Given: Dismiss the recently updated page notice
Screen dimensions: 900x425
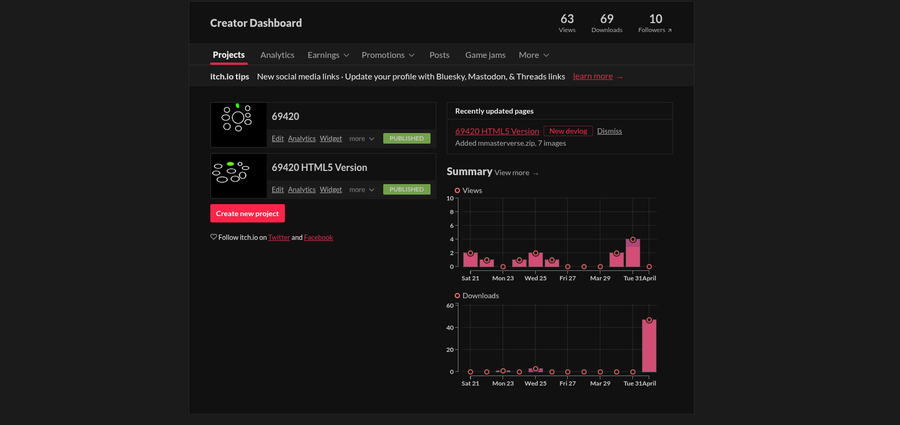Looking at the screenshot, I should 610,131.
